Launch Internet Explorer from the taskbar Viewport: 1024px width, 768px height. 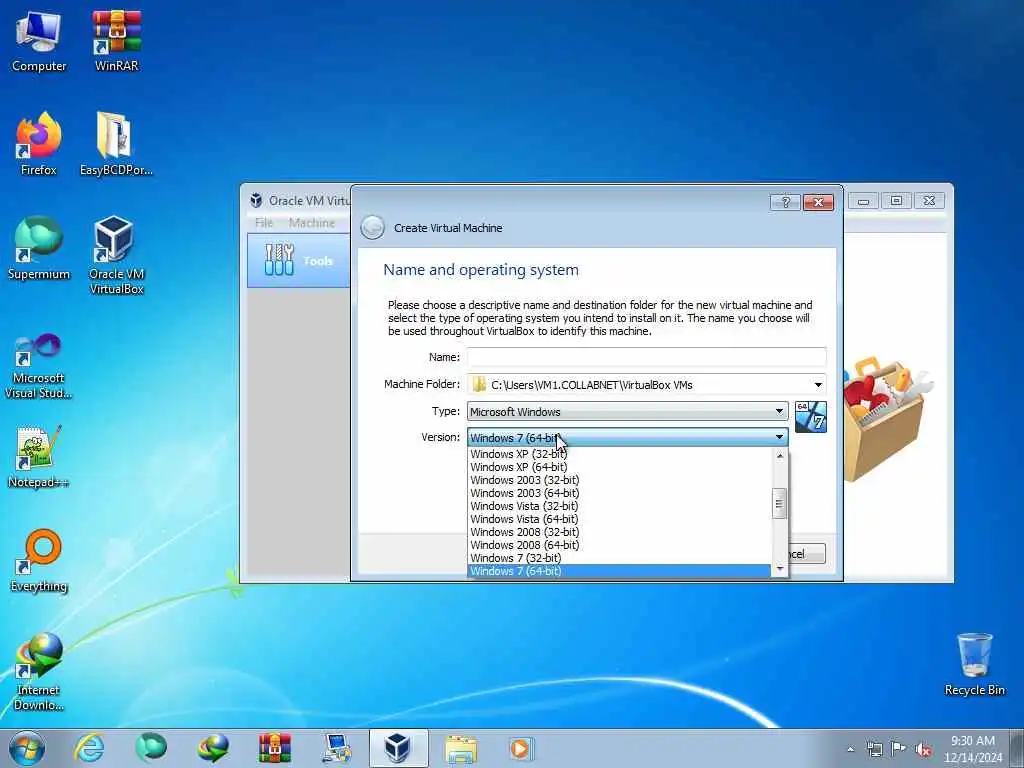click(x=89, y=748)
